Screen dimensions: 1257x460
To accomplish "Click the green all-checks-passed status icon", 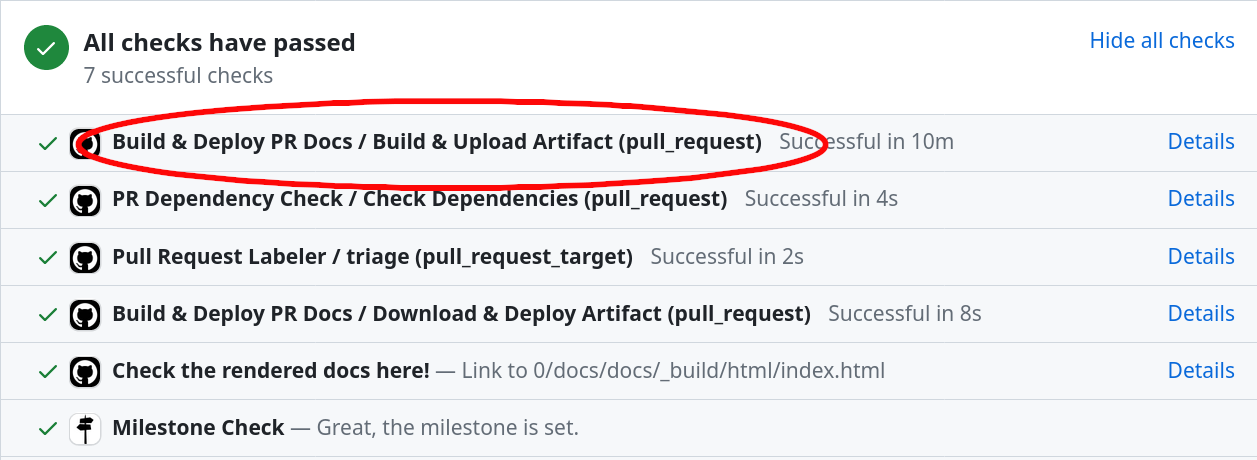I will click(x=46, y=49).
